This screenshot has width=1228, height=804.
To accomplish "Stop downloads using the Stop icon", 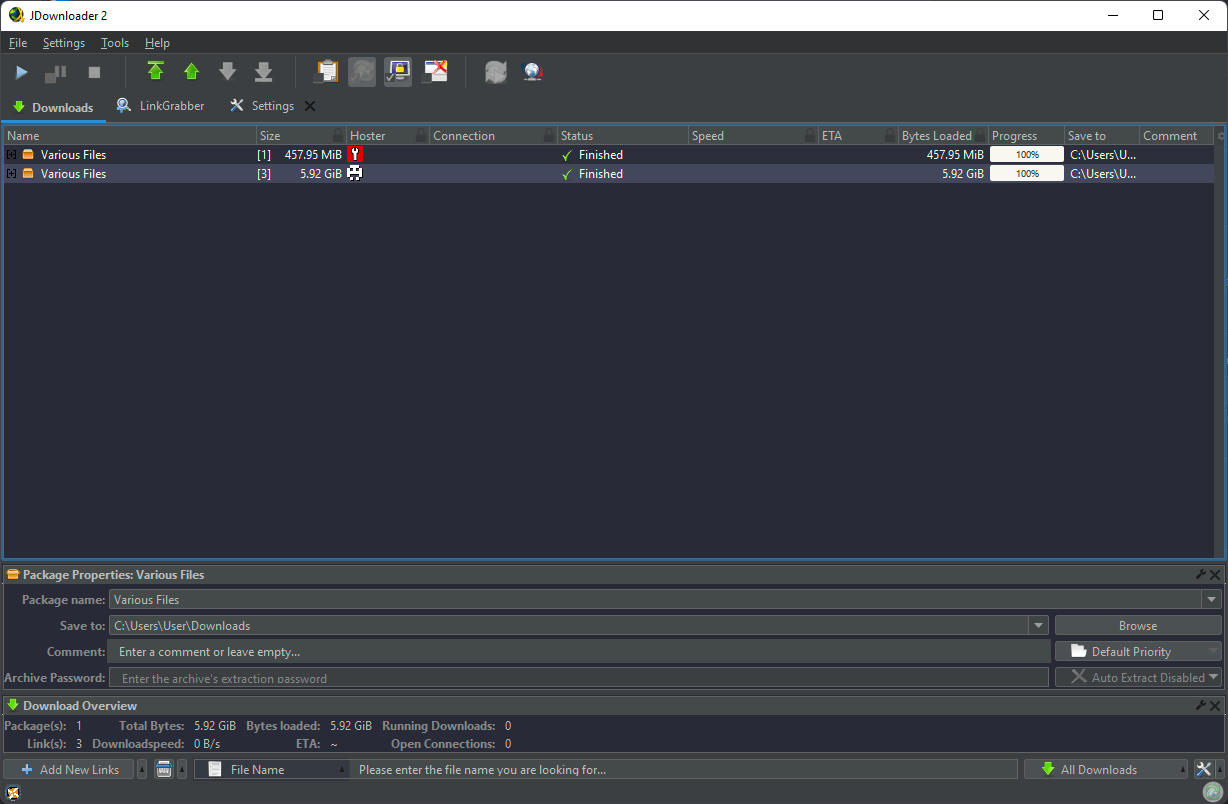I will [93, 71].
